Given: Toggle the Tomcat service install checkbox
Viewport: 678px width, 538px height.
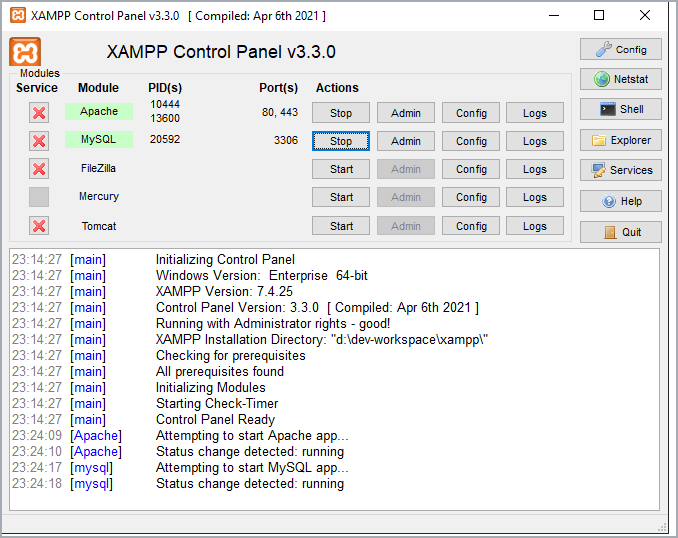Looking at the screenshot, I should 39,226.
